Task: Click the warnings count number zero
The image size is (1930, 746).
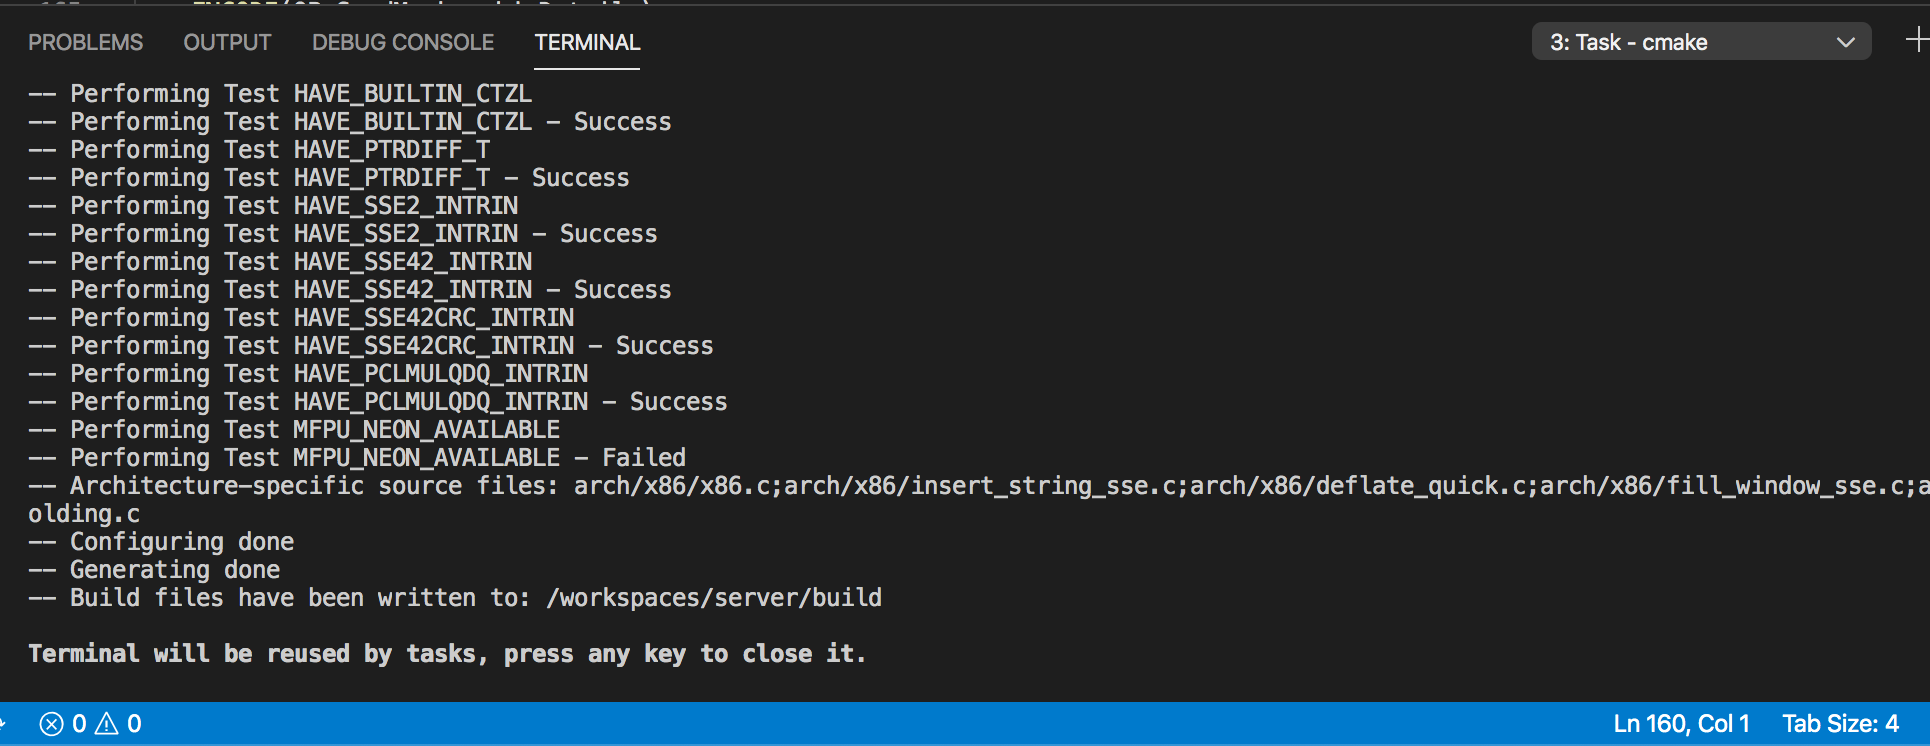Action: click(x=134, y=724)
